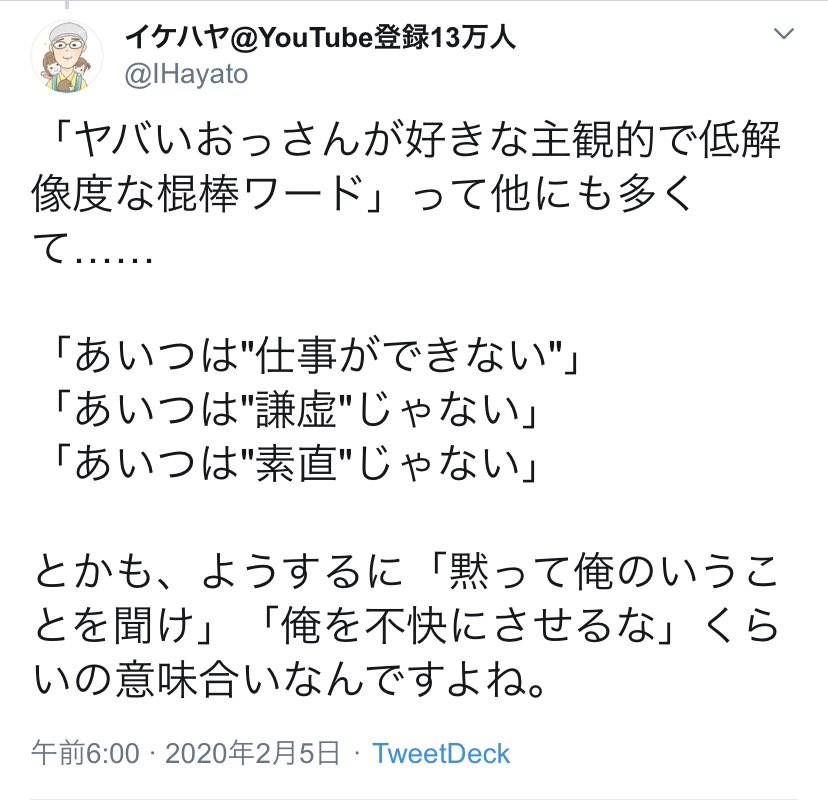The height and width of the screenshot is (800, 828).
Task: Click the trailing て…… text line
Action: (92, 247)
